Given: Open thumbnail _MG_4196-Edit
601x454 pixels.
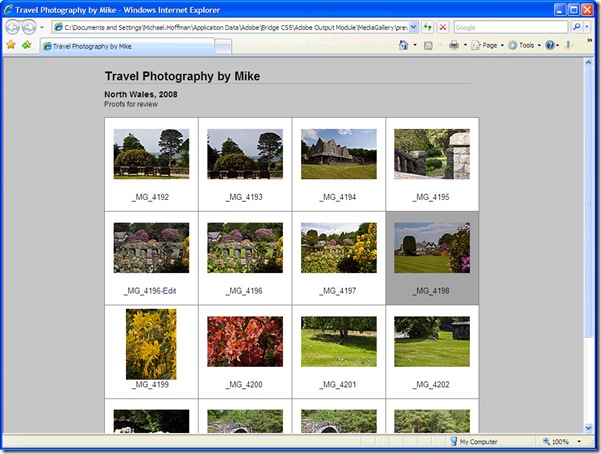Looking at the screenshot, I should tap(151, 248).
